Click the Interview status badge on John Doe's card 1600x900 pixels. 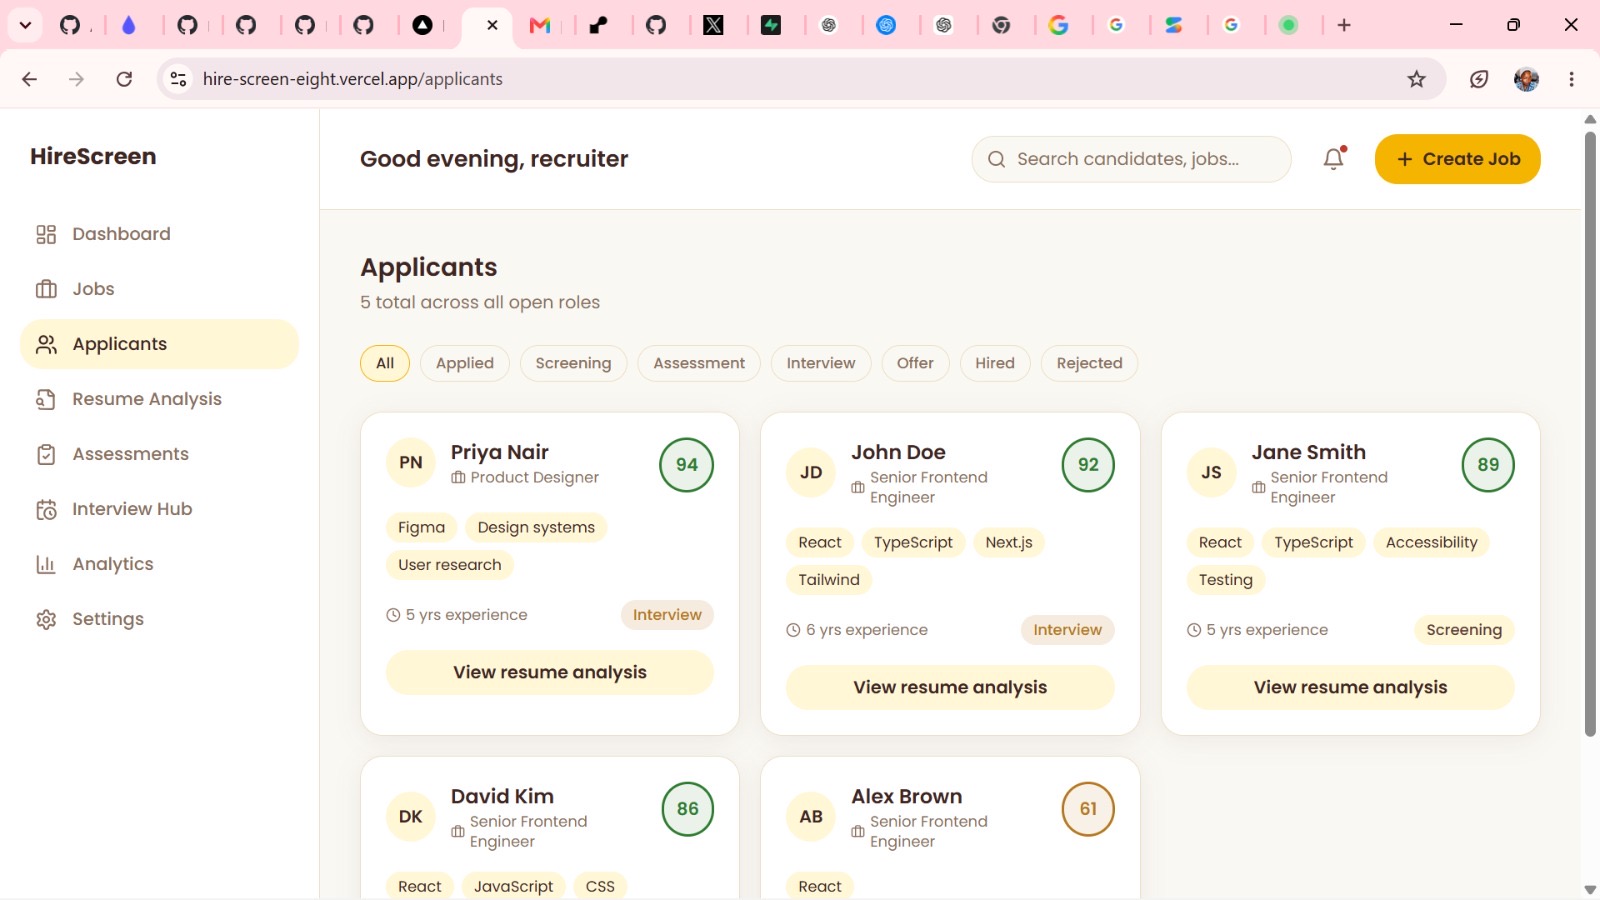click(x=1067, y=630)
